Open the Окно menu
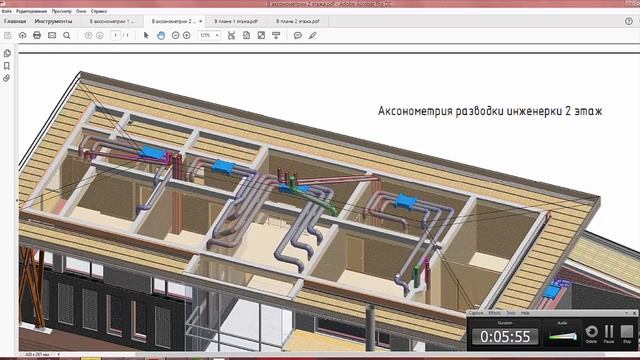Image resolution: width=640 pixels, height=360 pixels. [81, 11]
